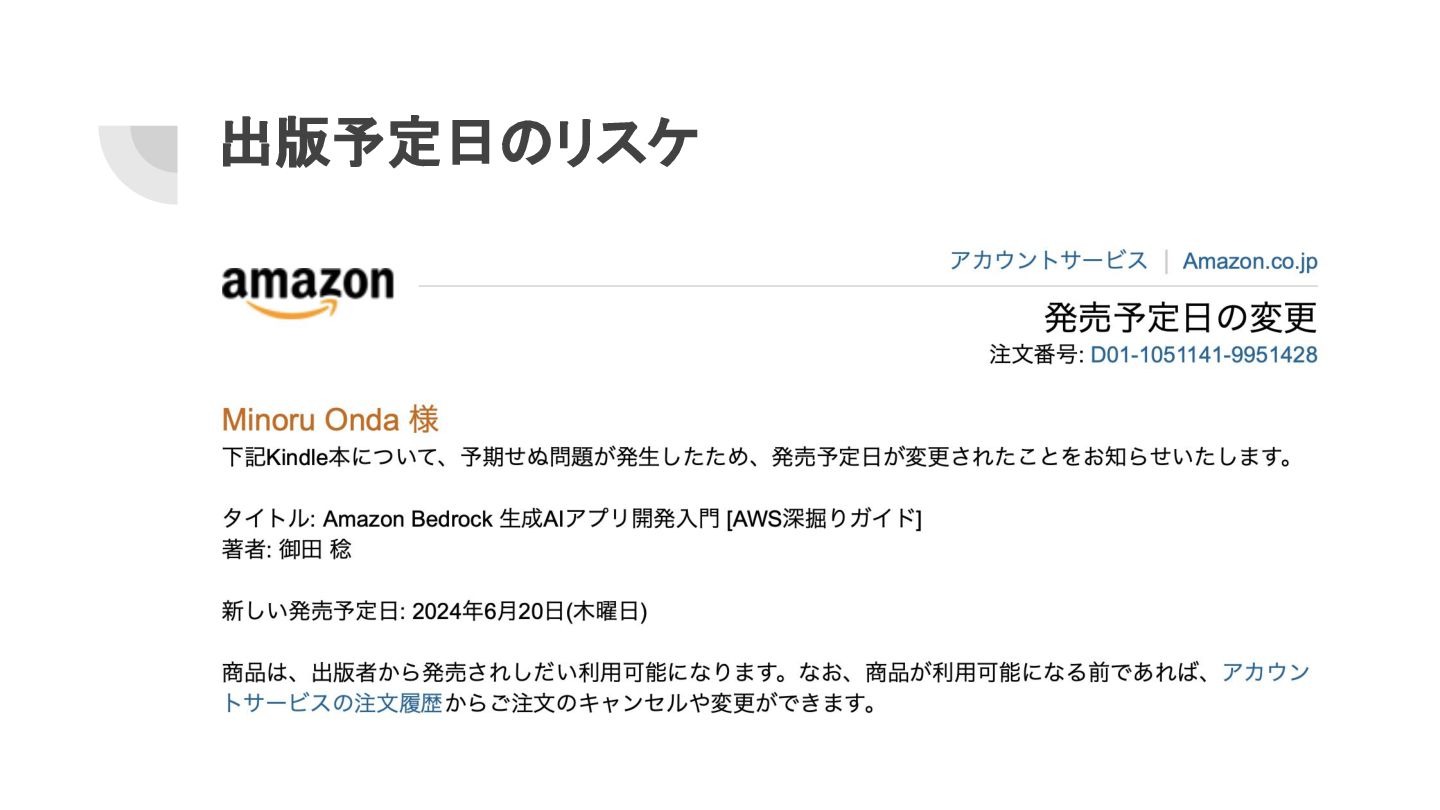Screen dimensions: 1440x810
Task: Open the Amazon.co.jp link
Action: [x=1250, y=262]
